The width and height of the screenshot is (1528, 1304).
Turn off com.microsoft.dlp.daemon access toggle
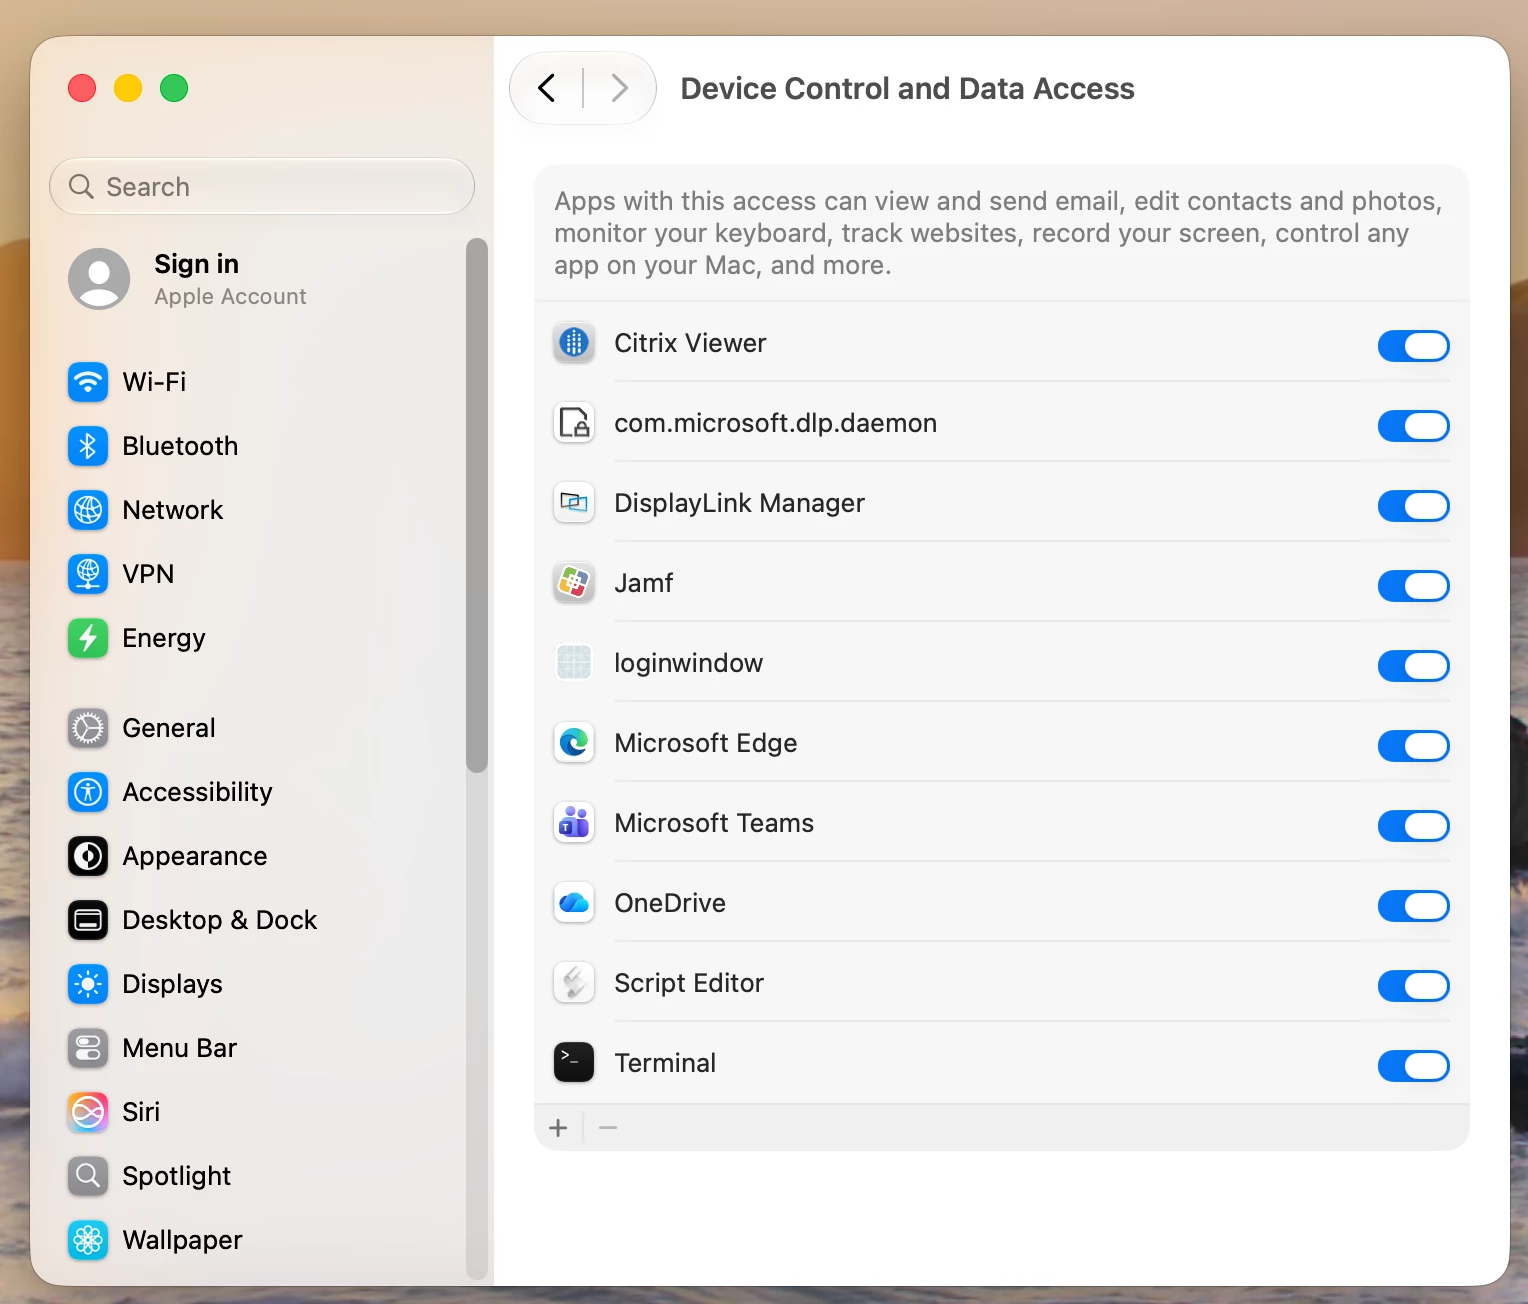click(x=1413, y=426)
